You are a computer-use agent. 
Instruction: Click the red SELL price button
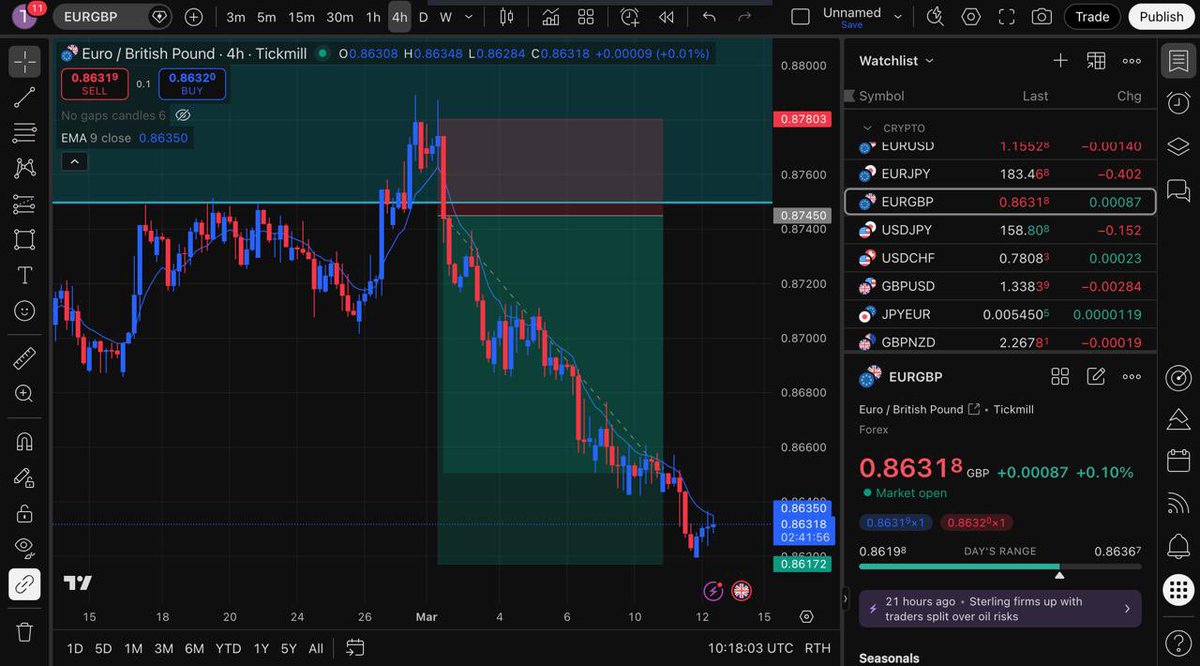point(95,84)
